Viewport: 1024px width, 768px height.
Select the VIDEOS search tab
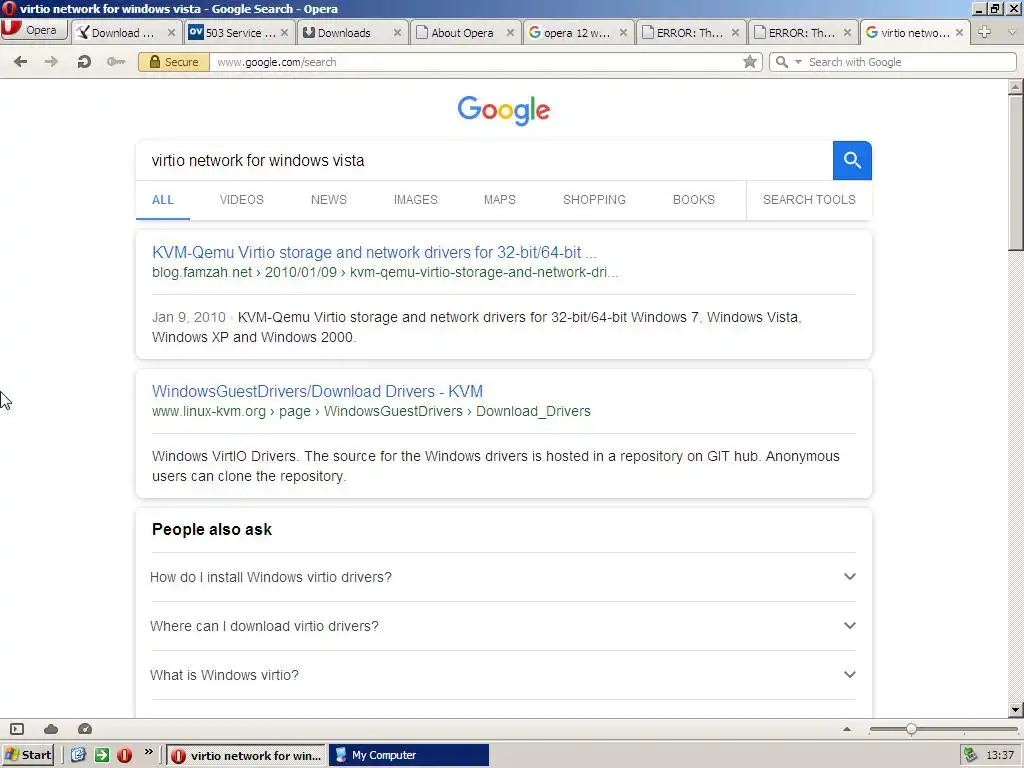click(242, 200)
